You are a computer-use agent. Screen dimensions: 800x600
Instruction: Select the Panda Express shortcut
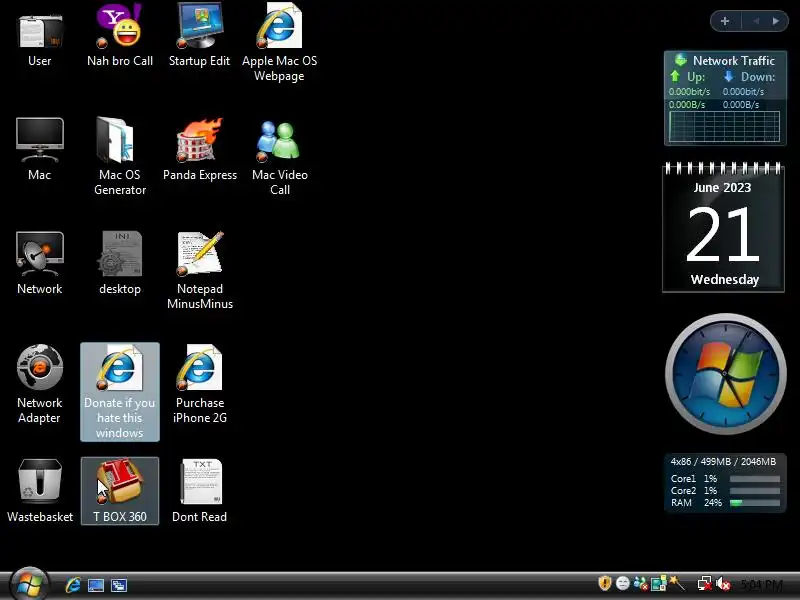(199, 149)
